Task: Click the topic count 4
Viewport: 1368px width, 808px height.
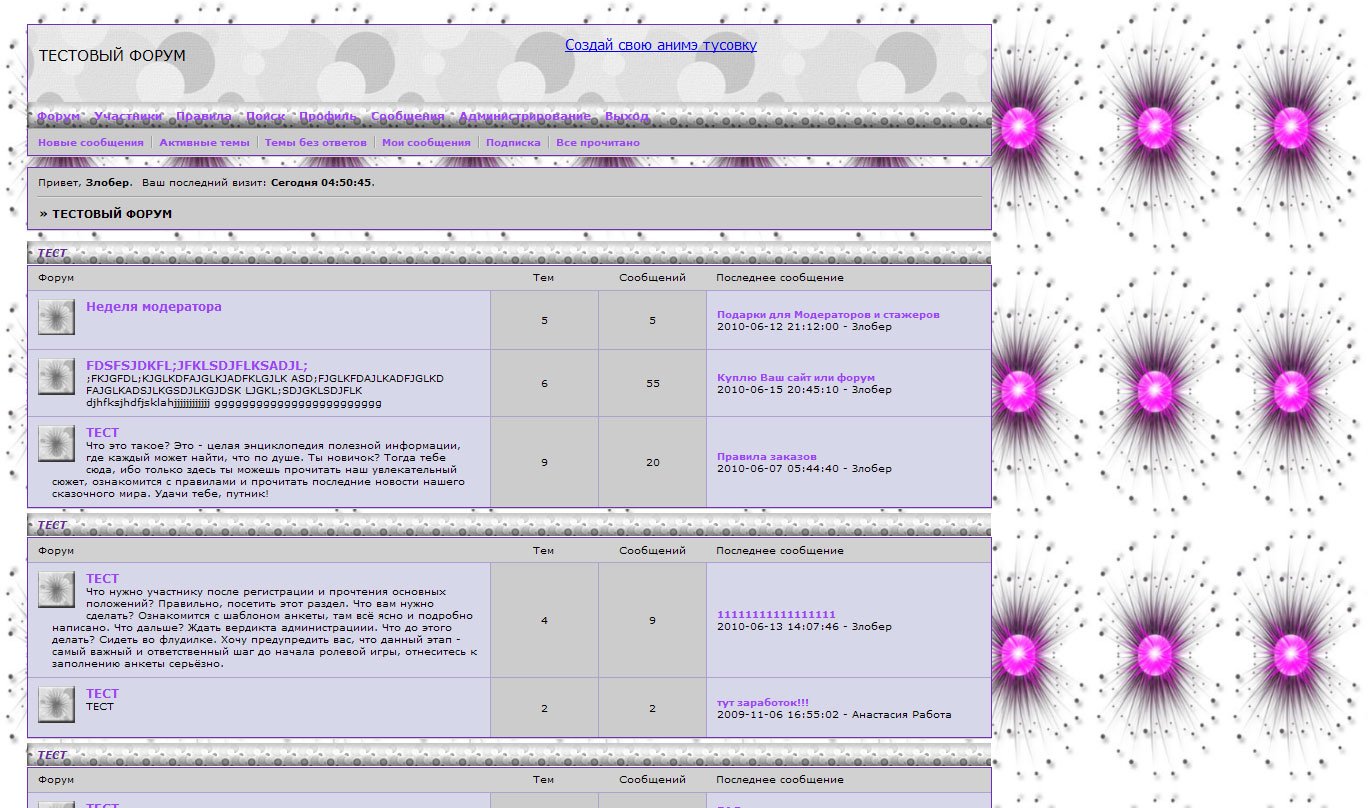Action: click(x=544, y=621)
